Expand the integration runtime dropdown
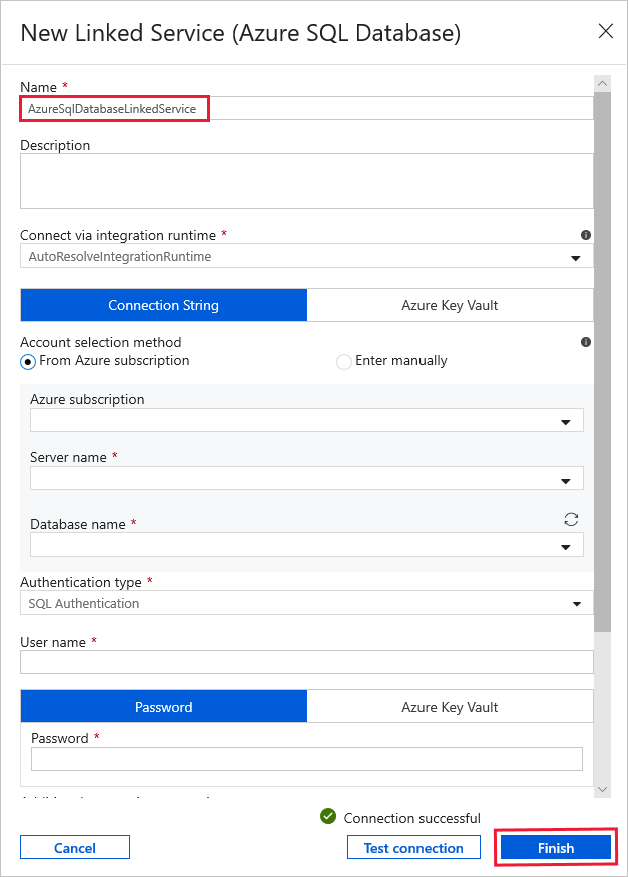This screenshot has height=877, width=628. (x=575, y=258)
